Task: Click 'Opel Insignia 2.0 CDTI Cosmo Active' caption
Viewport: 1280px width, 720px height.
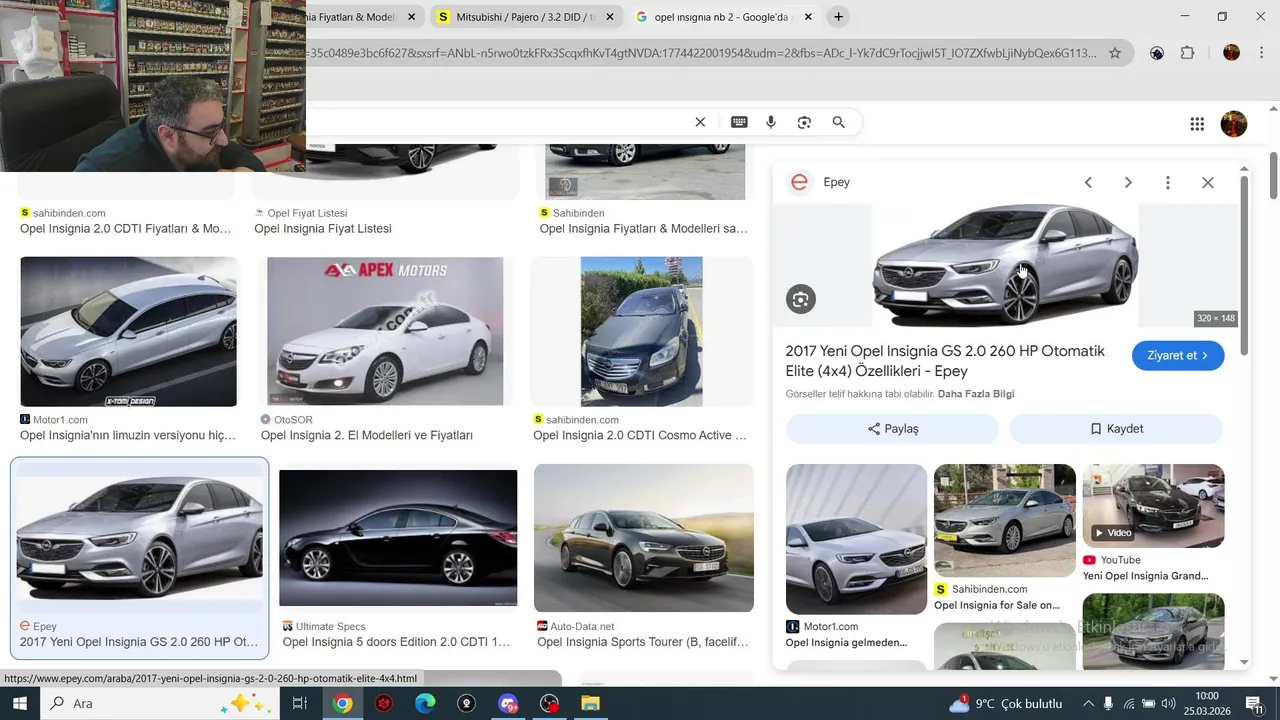Action: point(640,436)
